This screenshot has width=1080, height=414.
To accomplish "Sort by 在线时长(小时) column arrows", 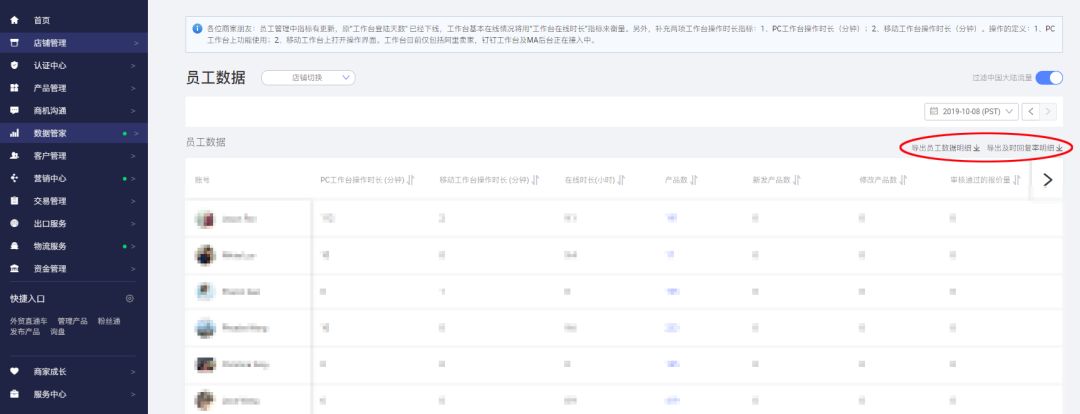I will (x=621, y=180).
